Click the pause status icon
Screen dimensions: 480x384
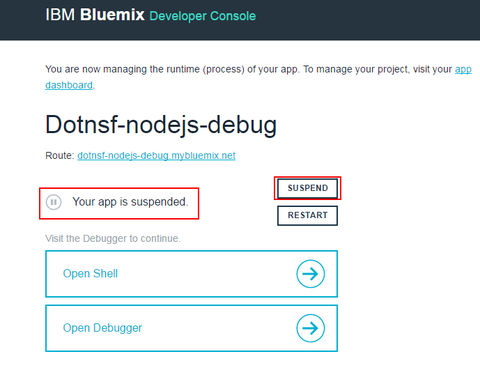(x=54, y=202)
